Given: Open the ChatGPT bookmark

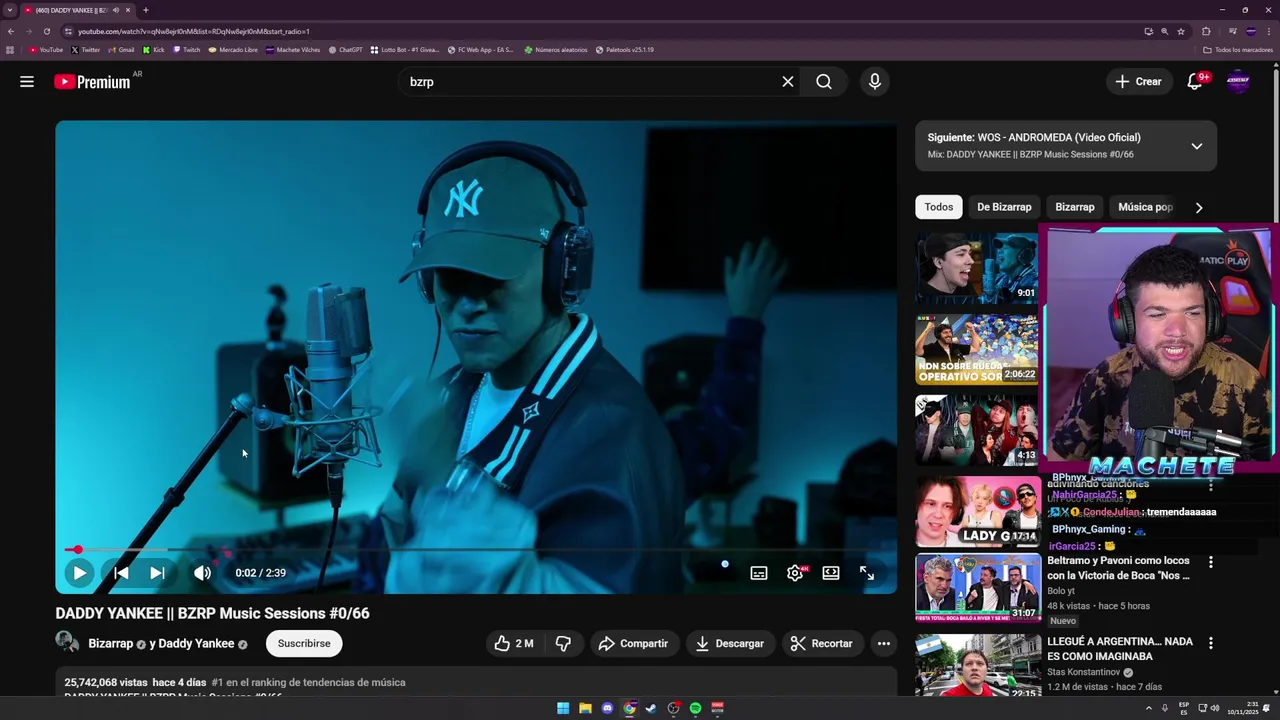Looking at the screenshot, I should pyautogui.click(x=346, y=50).
